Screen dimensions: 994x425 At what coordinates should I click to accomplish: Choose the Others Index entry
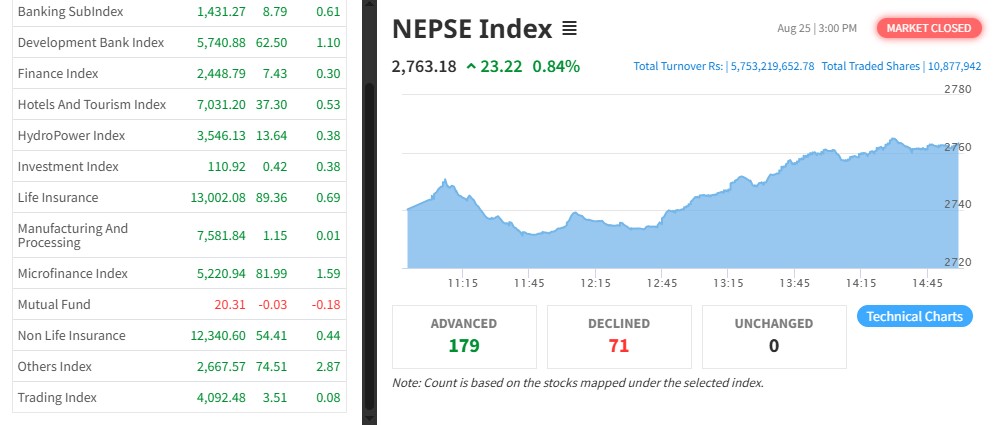pyautogui.click(x=57, y=367)
